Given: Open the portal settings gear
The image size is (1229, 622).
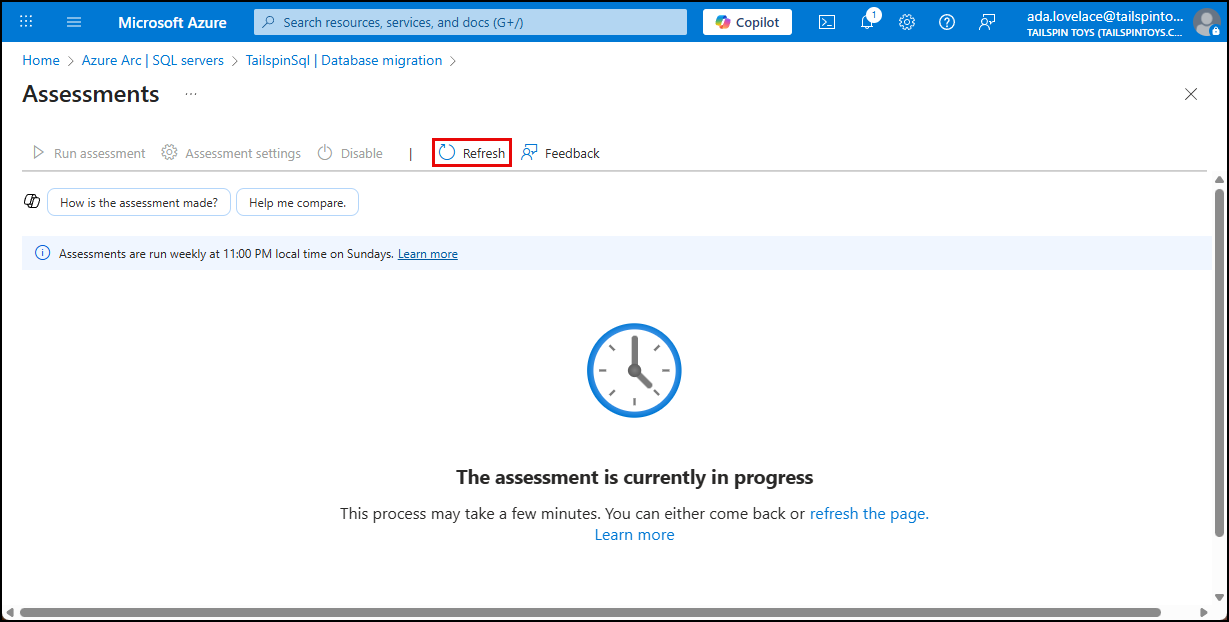Looking at the screenshot, I should (906, 21).
